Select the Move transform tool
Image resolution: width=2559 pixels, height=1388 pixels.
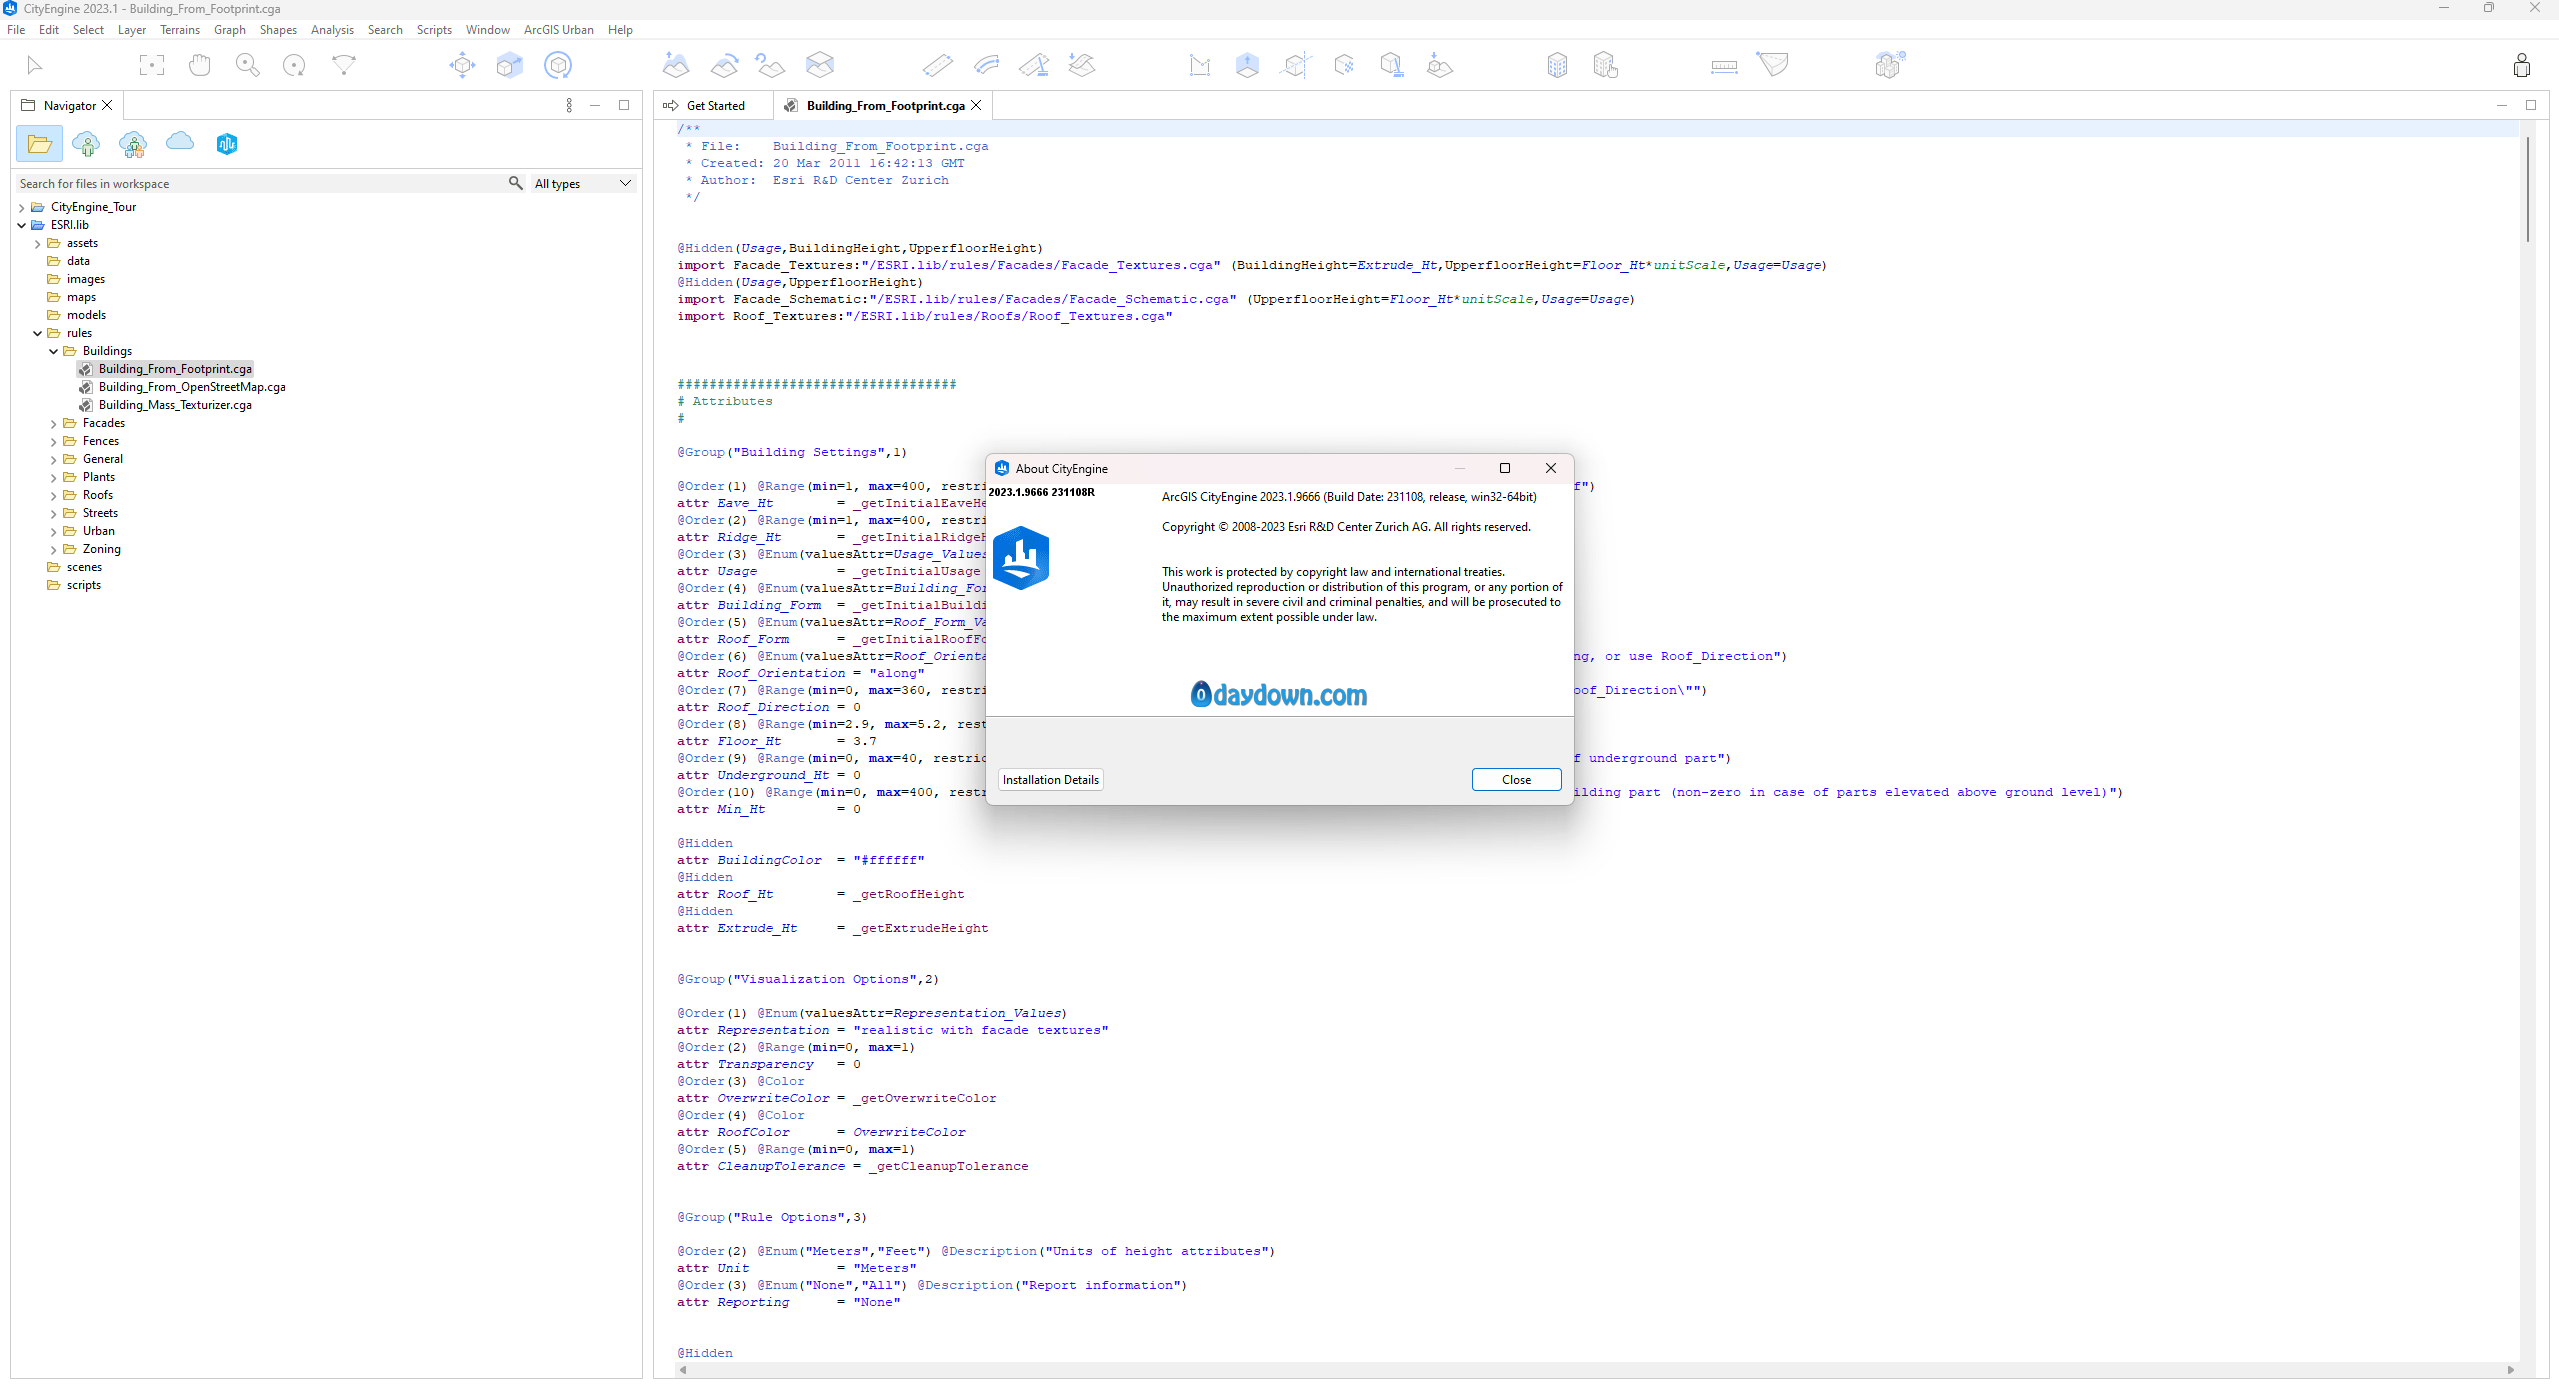[x=462, y=66]
